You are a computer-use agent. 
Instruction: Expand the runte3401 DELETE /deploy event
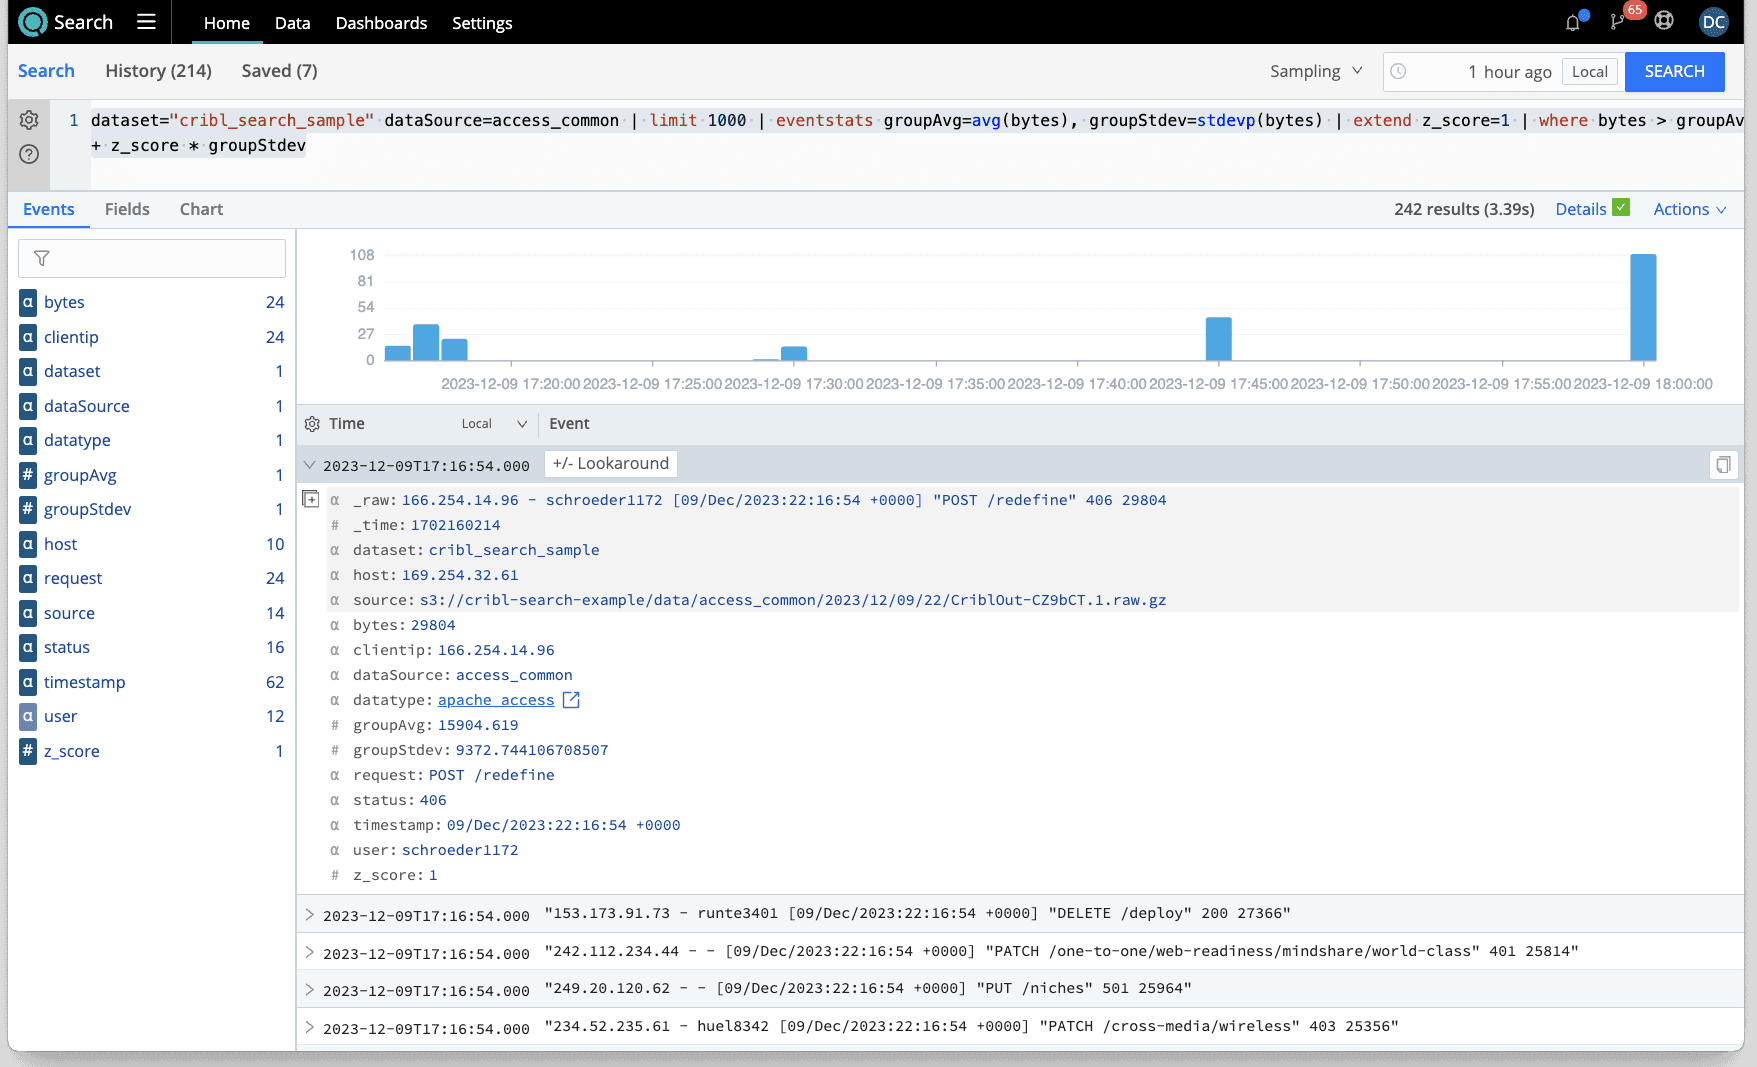tap(310, 914)
